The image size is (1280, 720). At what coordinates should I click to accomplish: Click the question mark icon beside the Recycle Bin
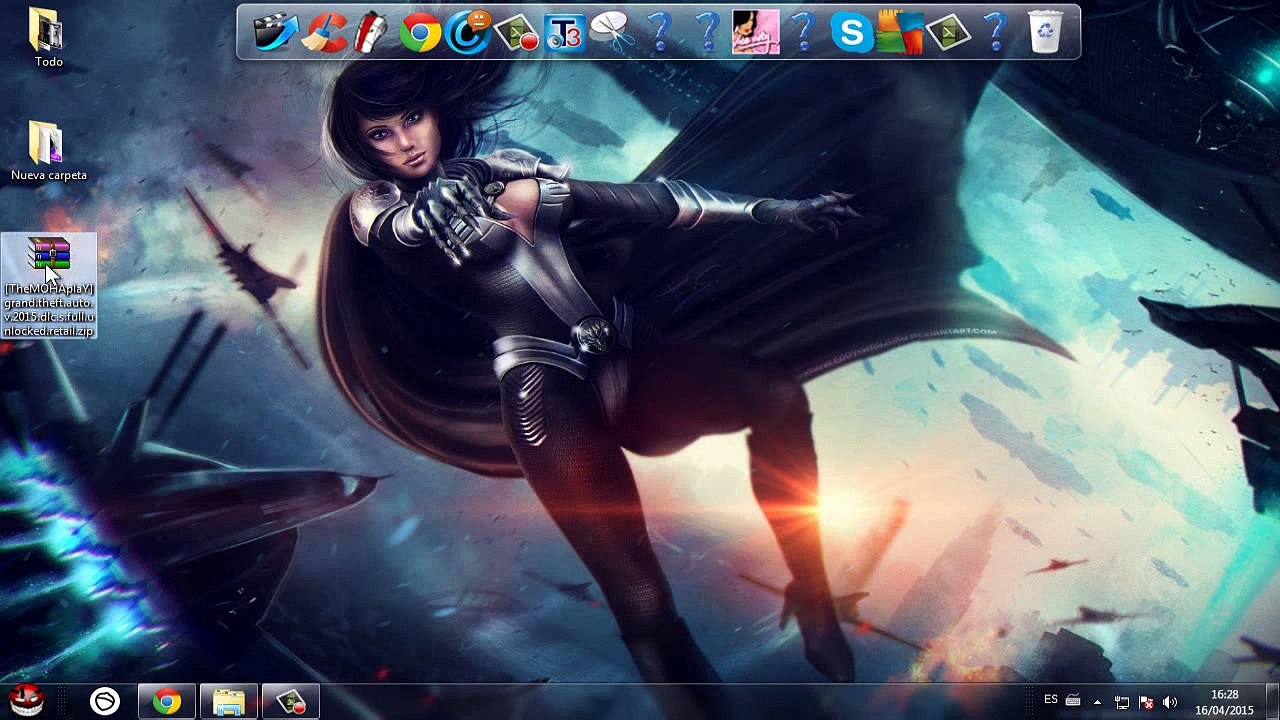pos(996,32)
